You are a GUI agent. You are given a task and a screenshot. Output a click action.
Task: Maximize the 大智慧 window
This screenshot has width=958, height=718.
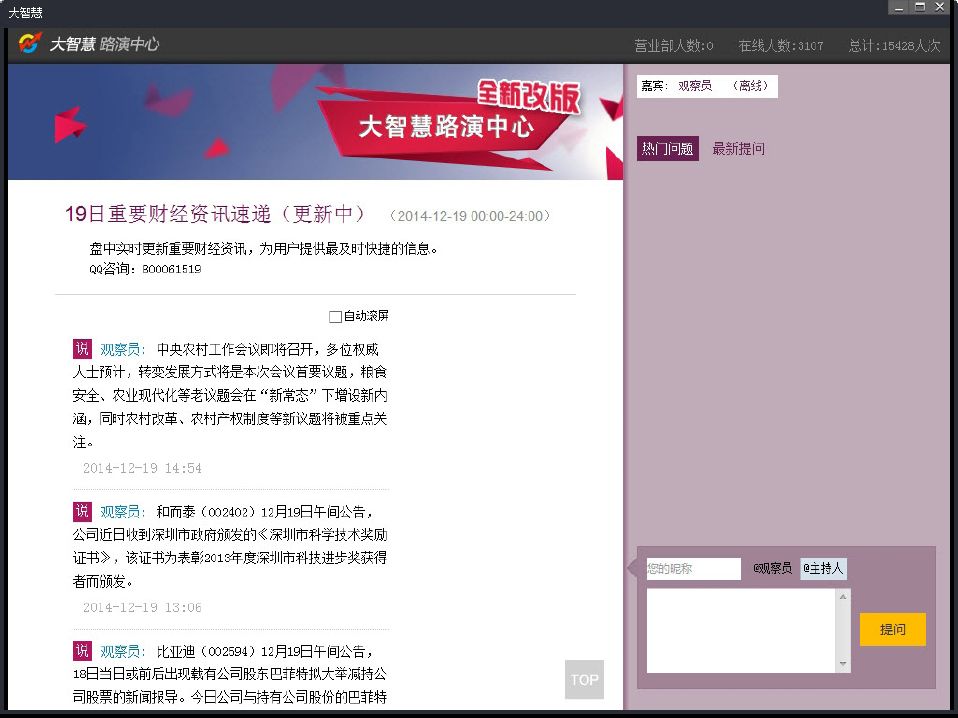[920, 7]
